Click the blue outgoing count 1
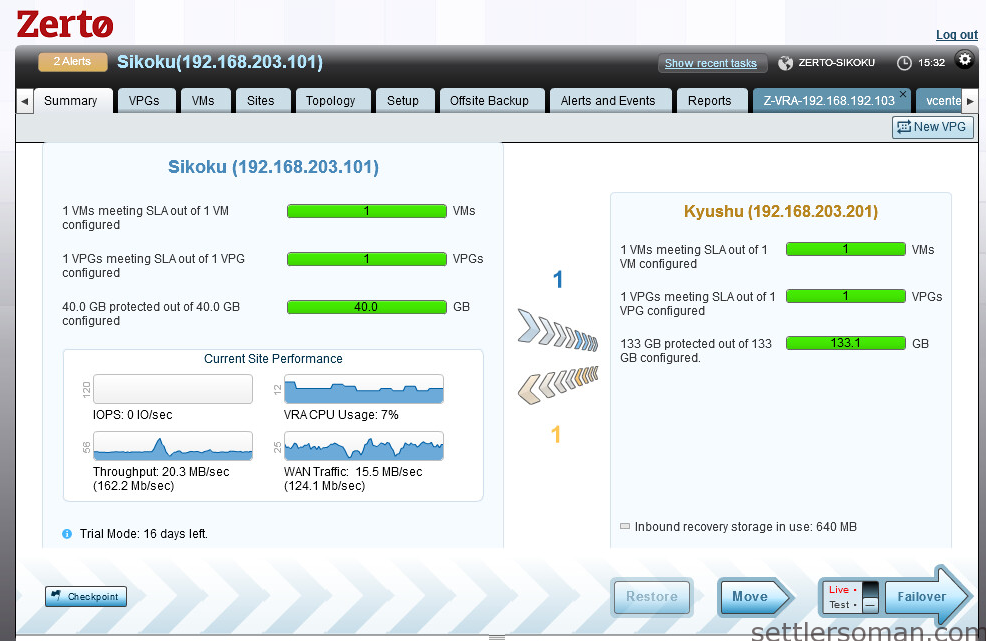The image size is (986, 641). pos(558,279)
